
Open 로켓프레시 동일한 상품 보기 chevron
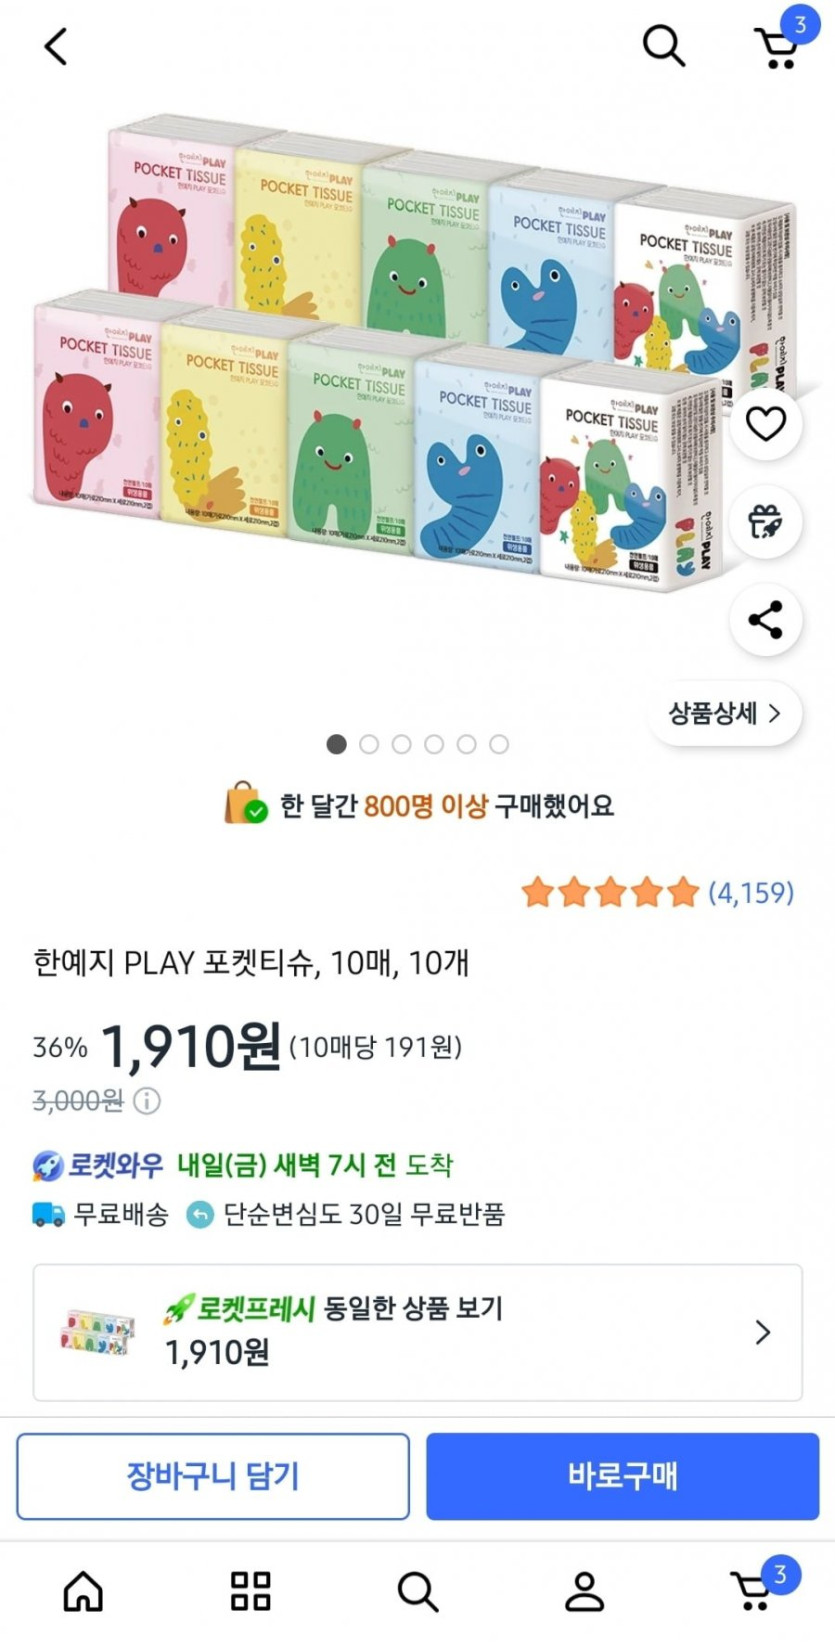762,1332
